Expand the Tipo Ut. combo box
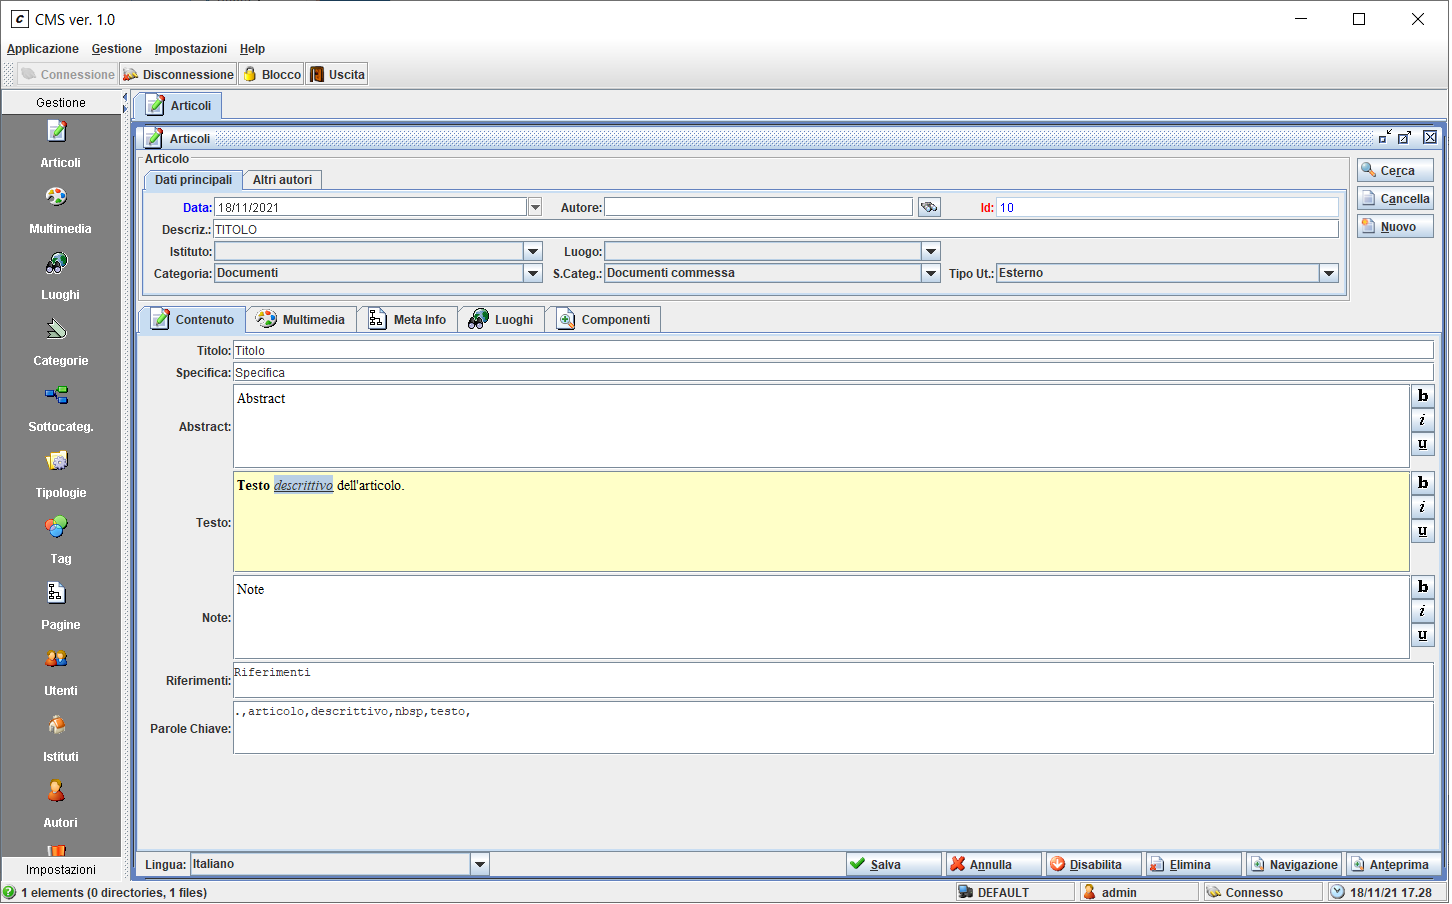Viewport: 1452px width, 904px height. tap(1329, 273)
